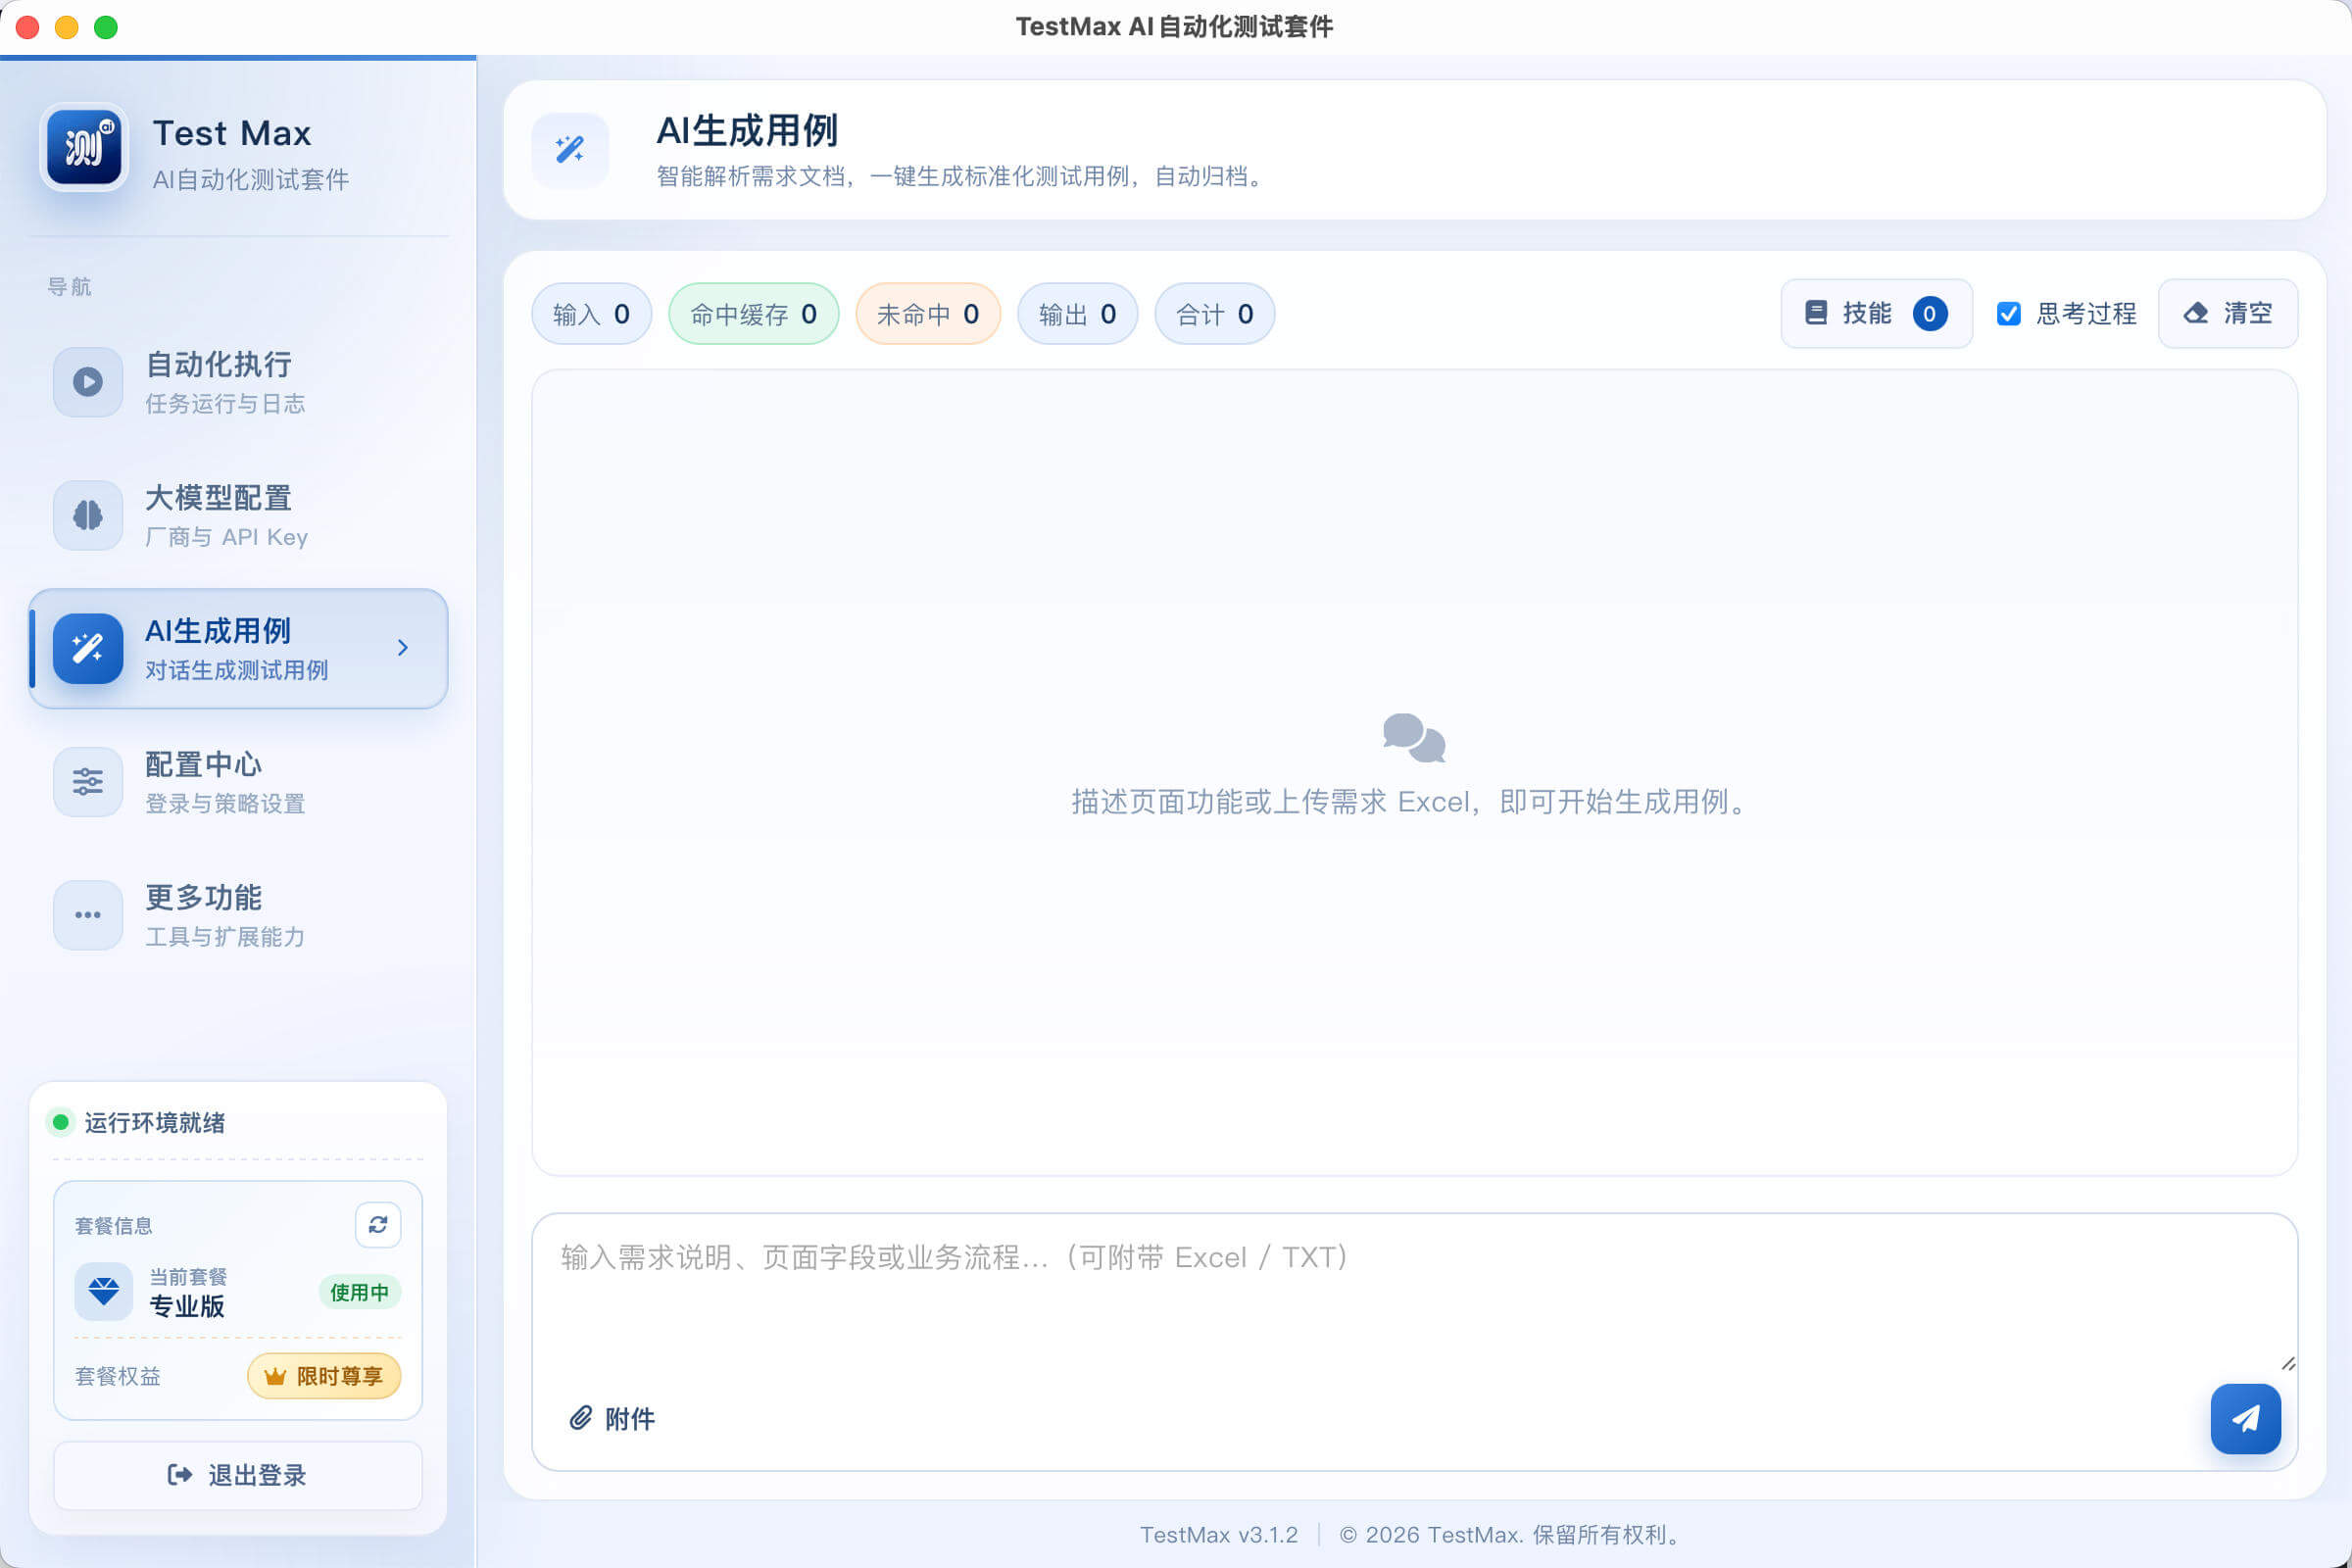Open the 更多功能 navigation item

point(238,914)
